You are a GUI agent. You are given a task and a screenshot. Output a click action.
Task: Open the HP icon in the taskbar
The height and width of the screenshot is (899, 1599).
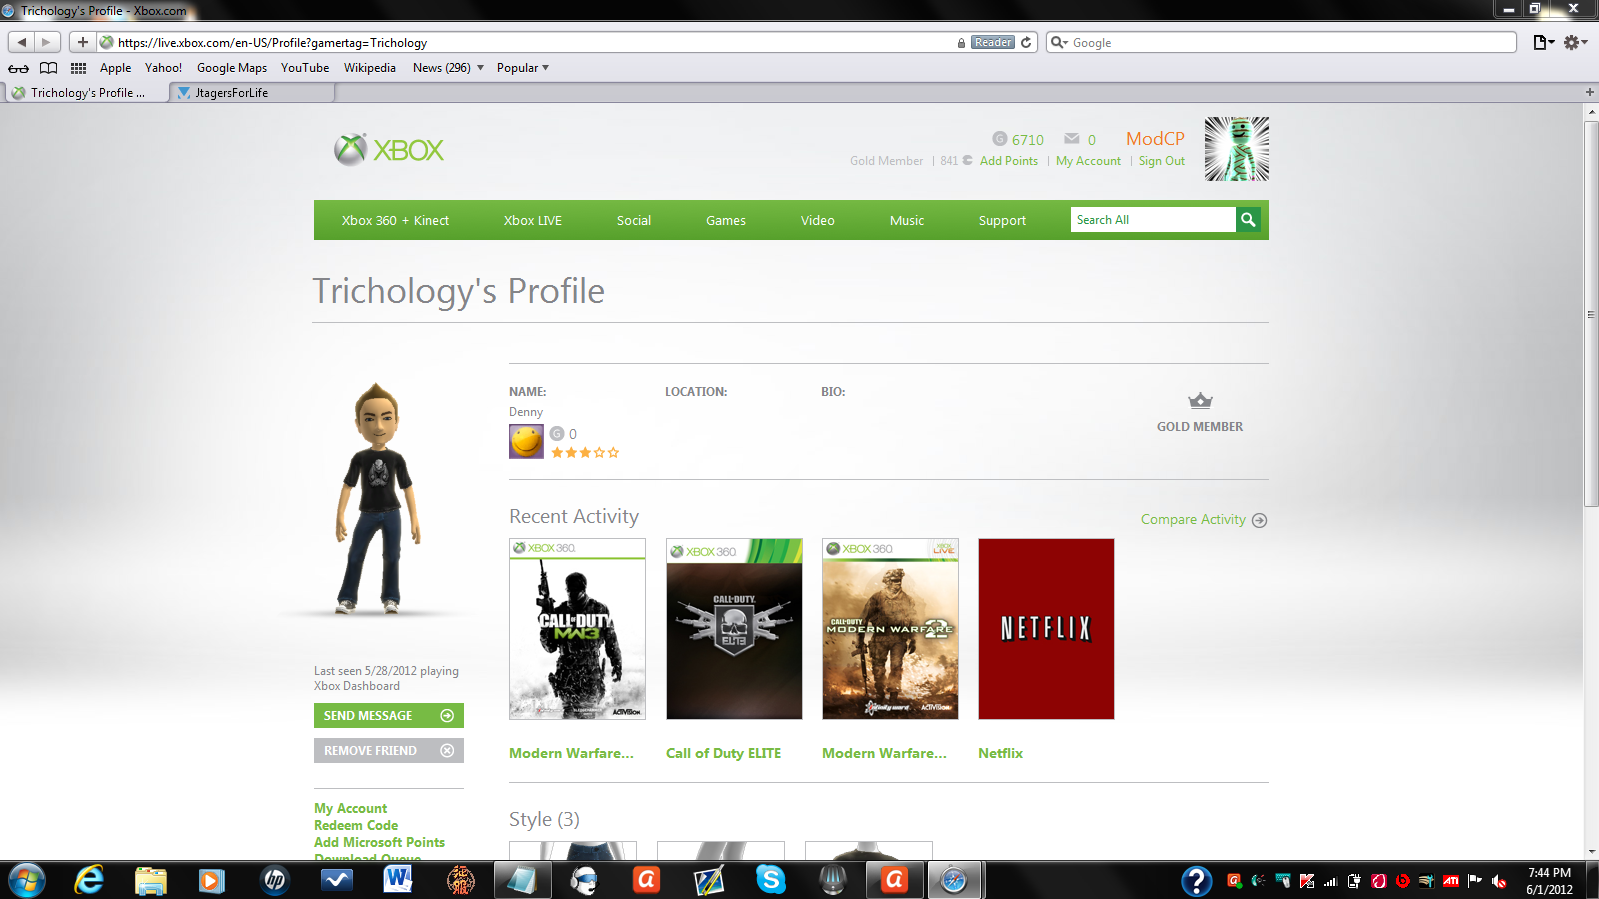[x=274, y=880]
